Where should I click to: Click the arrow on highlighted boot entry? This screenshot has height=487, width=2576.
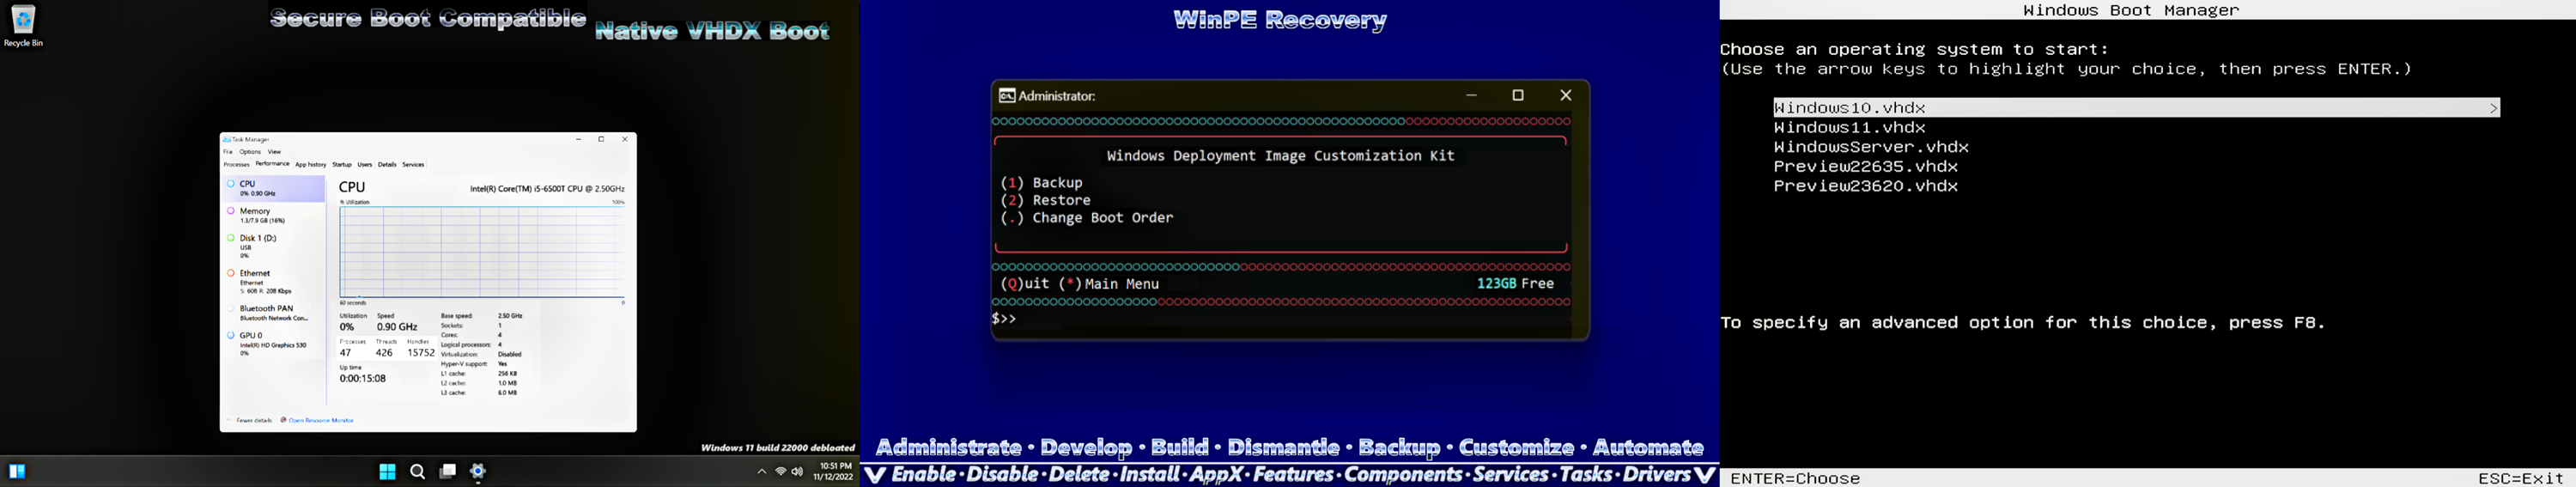click(x=2492, y=108)
